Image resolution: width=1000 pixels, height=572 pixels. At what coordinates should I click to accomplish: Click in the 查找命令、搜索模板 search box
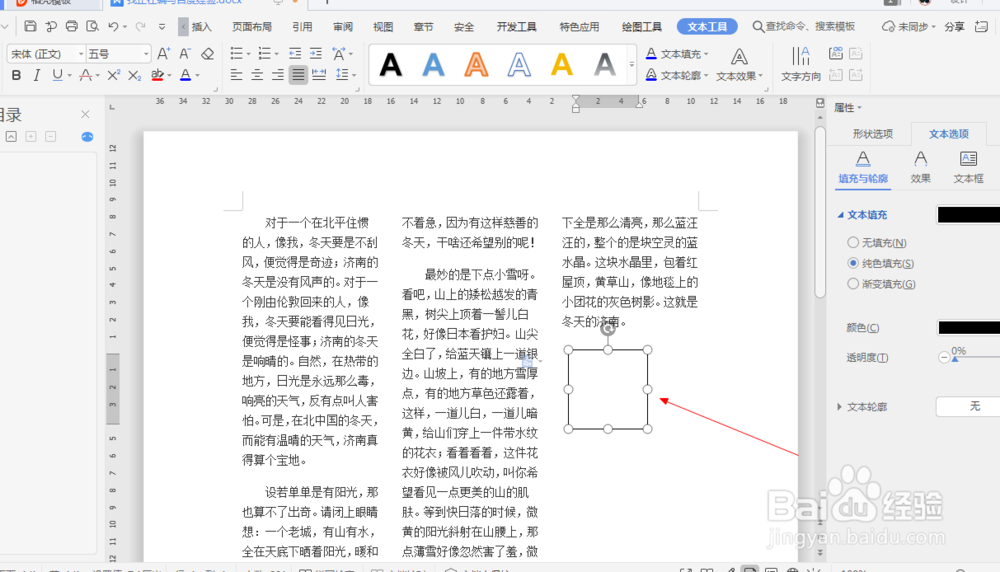tap(804, 27)
